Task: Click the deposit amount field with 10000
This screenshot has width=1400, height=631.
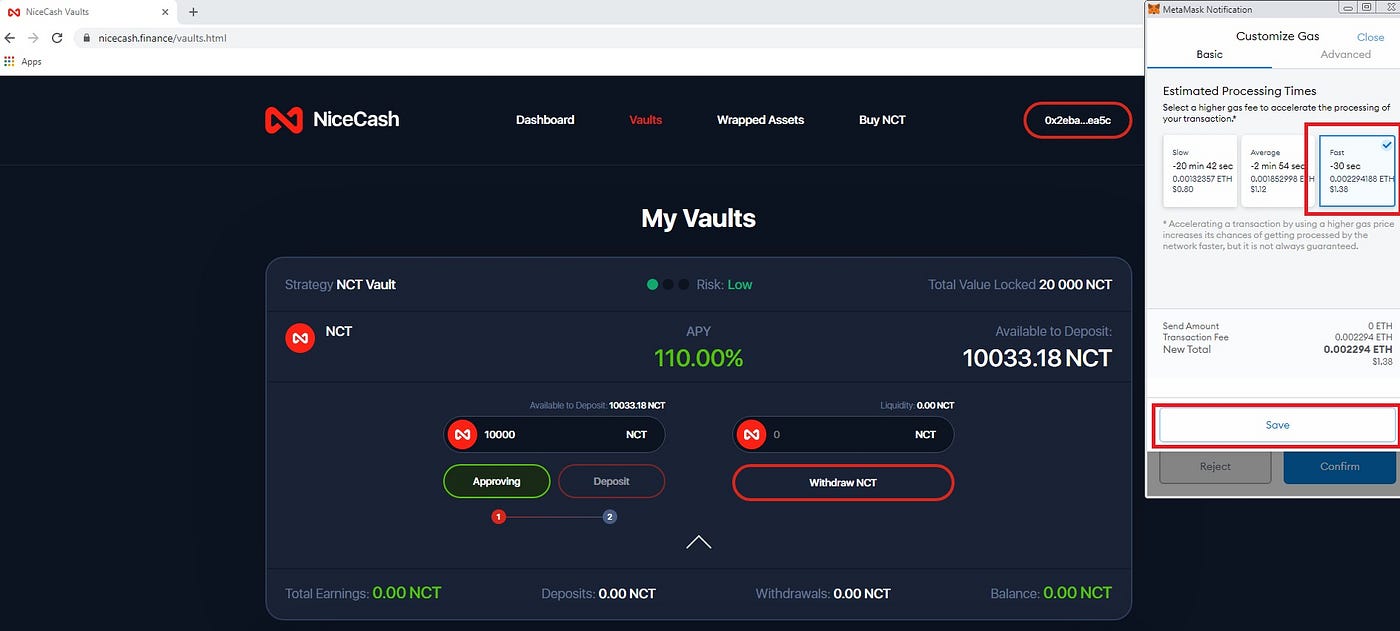Action: pyautogui.click(x=554, y=435)
